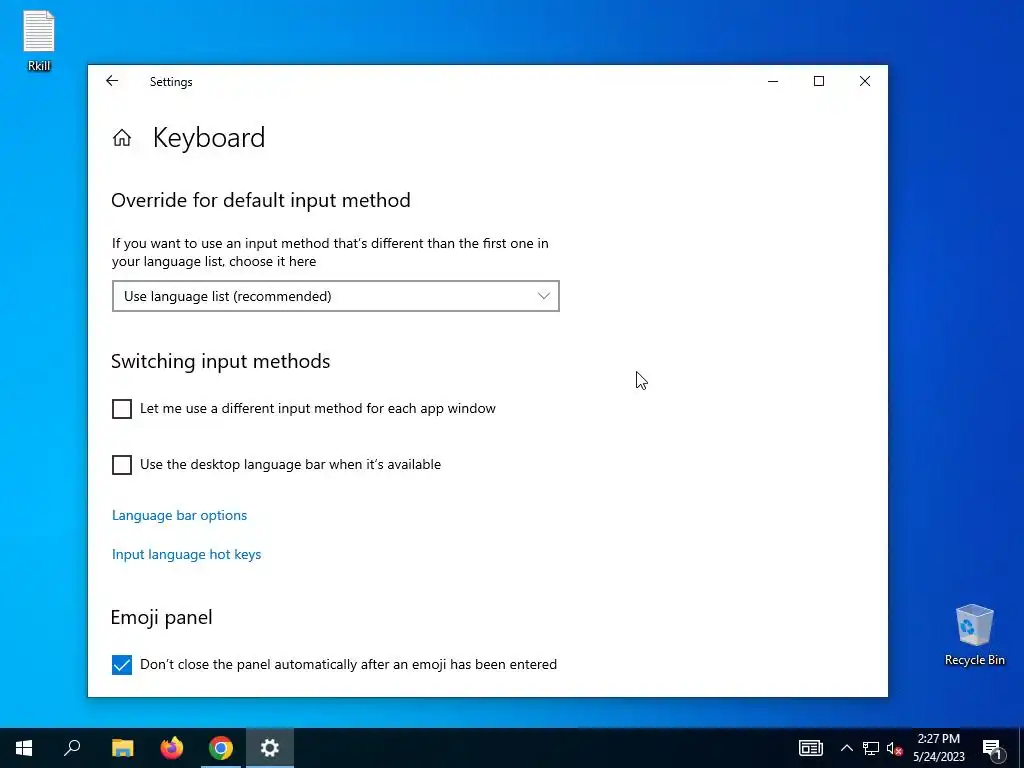Maximize the Settings window
The height and width of the screenshot is (768, 1024).
point(819,81)
